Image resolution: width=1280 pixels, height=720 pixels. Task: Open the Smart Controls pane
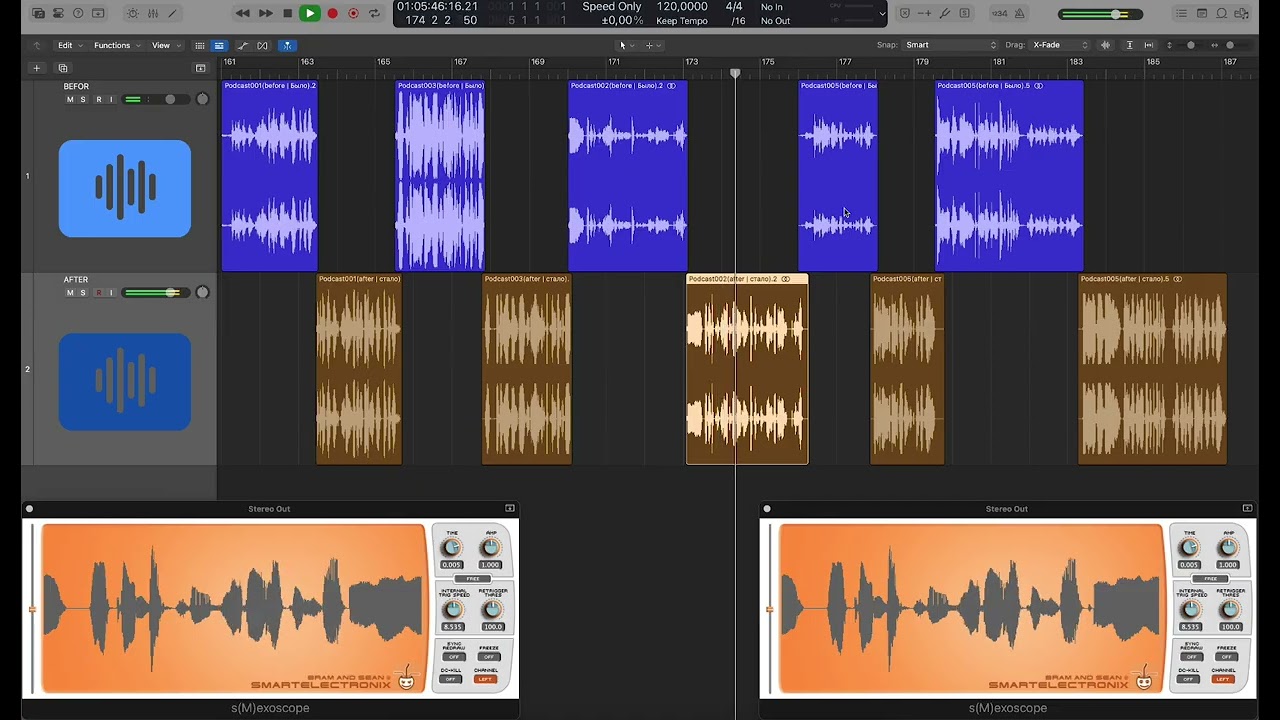click(133, 14)
